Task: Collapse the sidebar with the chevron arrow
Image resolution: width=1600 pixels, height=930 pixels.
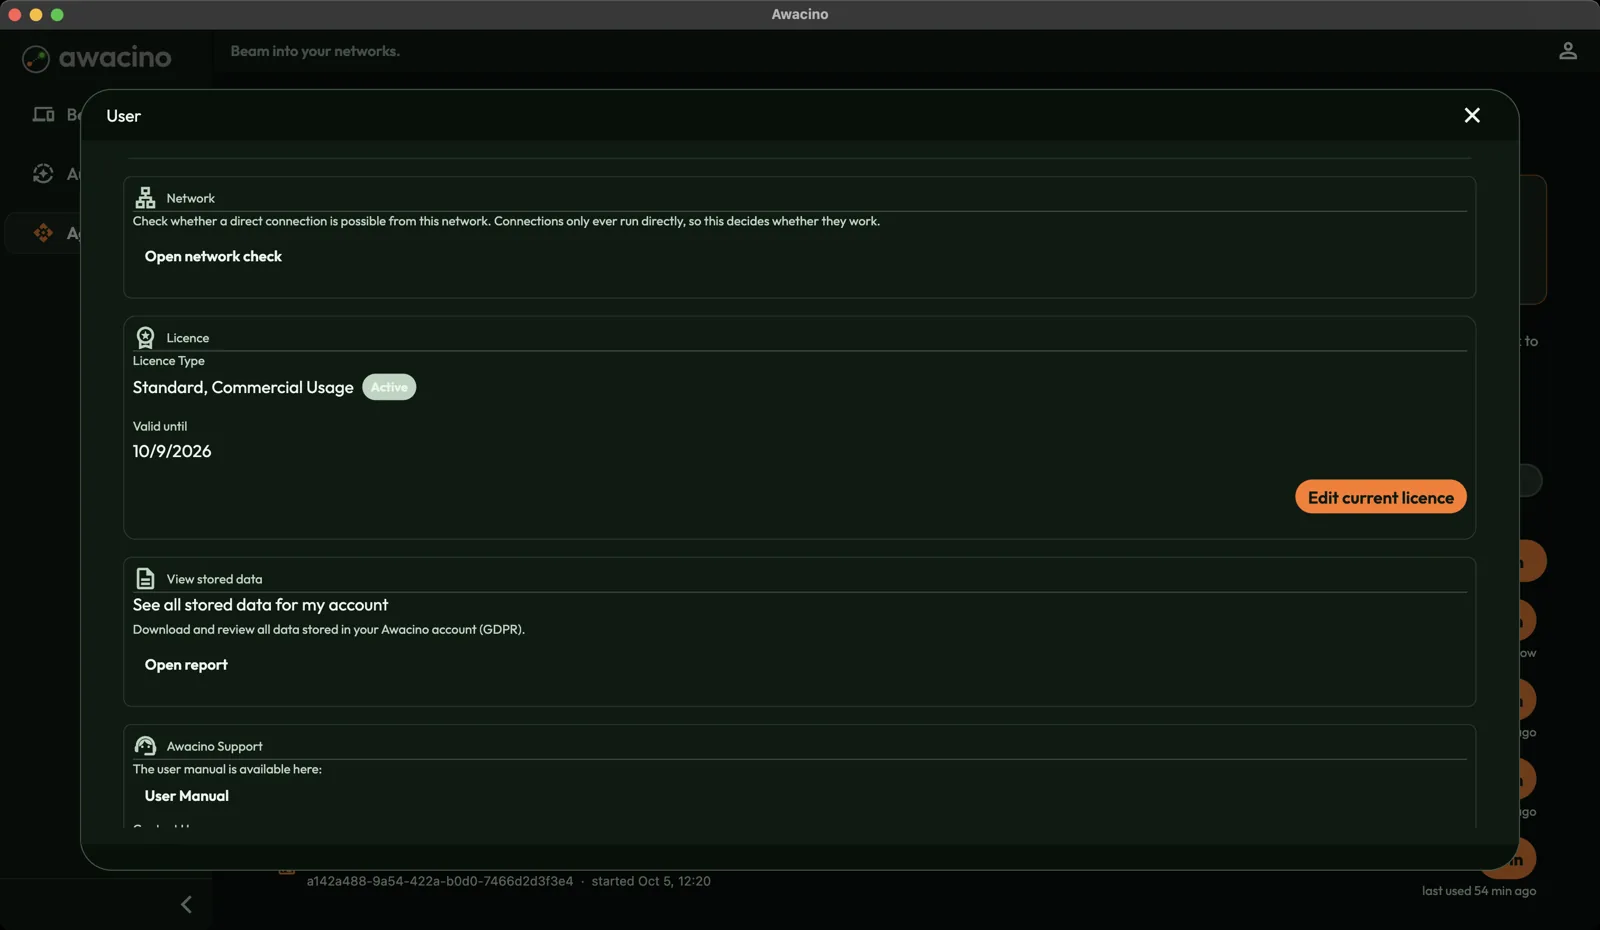Action: coord(186,904)
